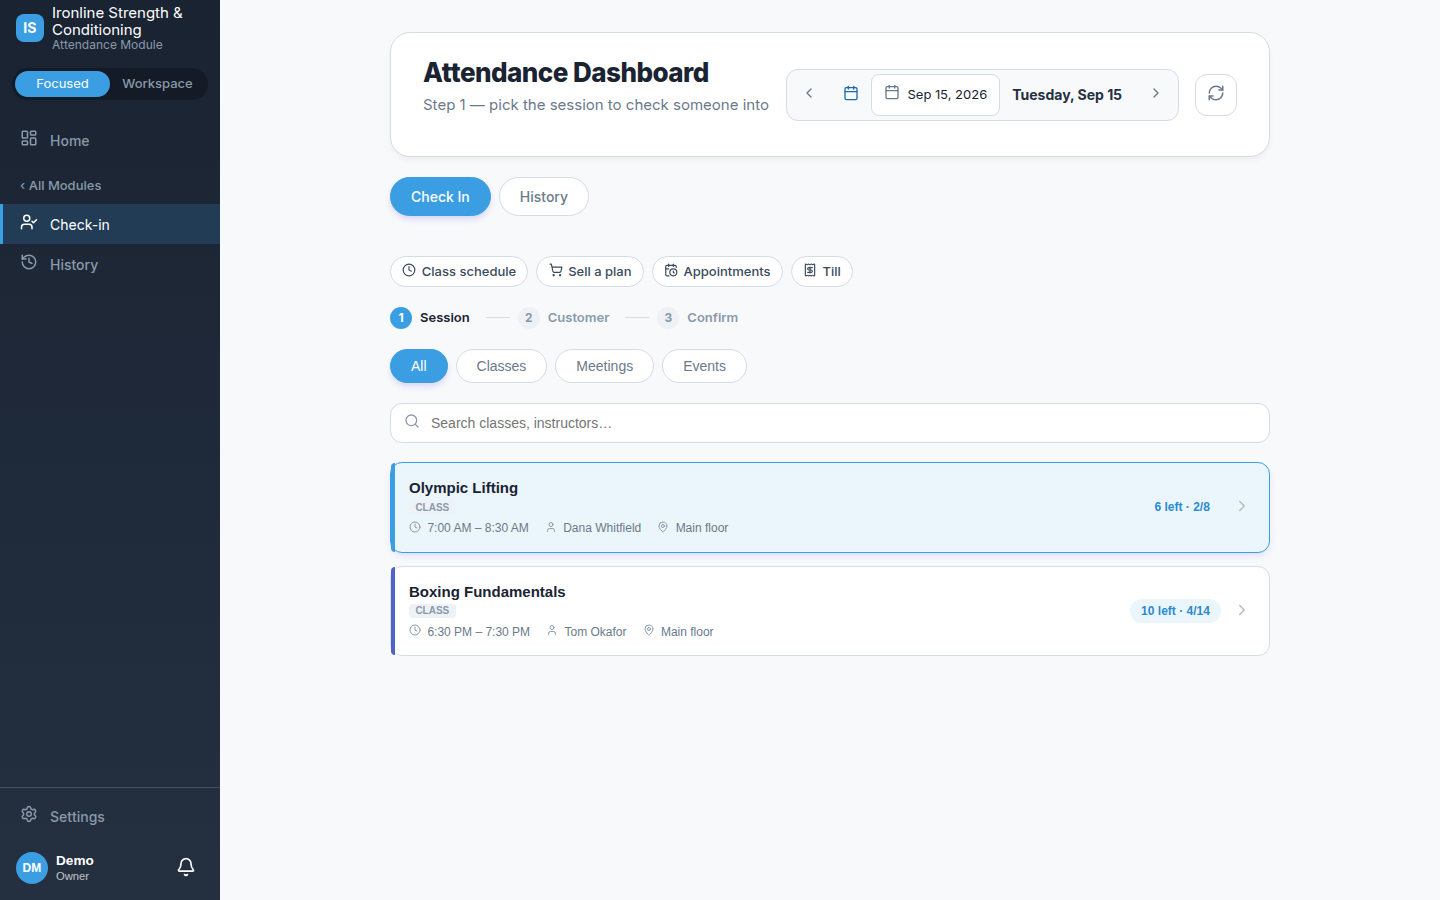
Task: Open Appointments shortcut
Action: pos(717,271)
